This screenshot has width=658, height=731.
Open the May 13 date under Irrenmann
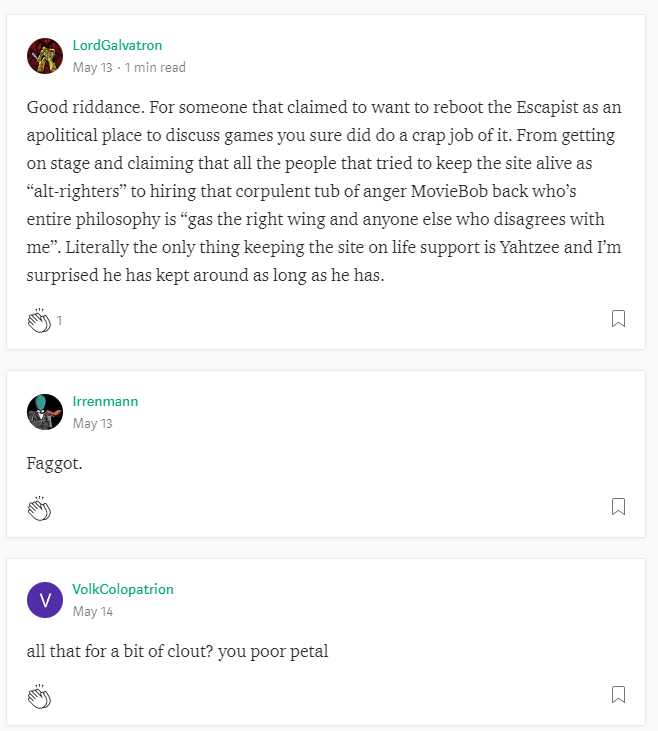pyautogui.click(x=93, y=424)
